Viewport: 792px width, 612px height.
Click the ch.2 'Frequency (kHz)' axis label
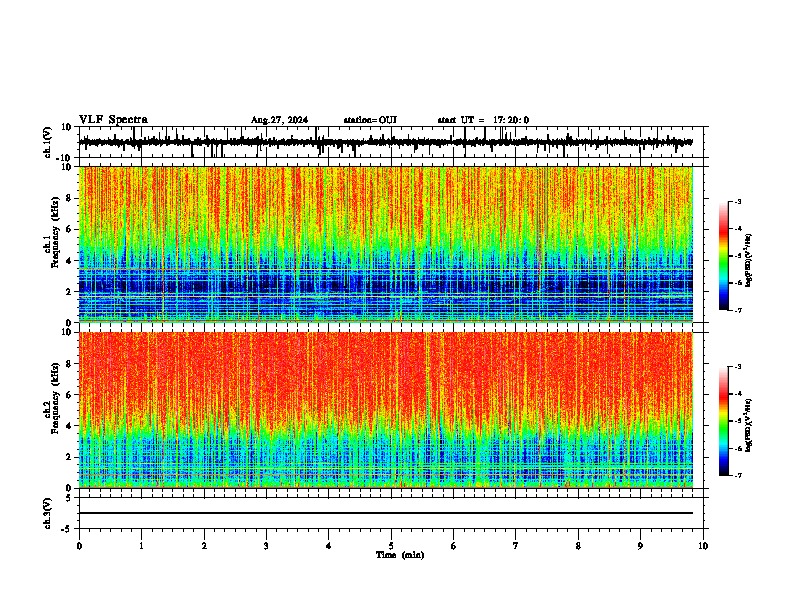point(55,398)
